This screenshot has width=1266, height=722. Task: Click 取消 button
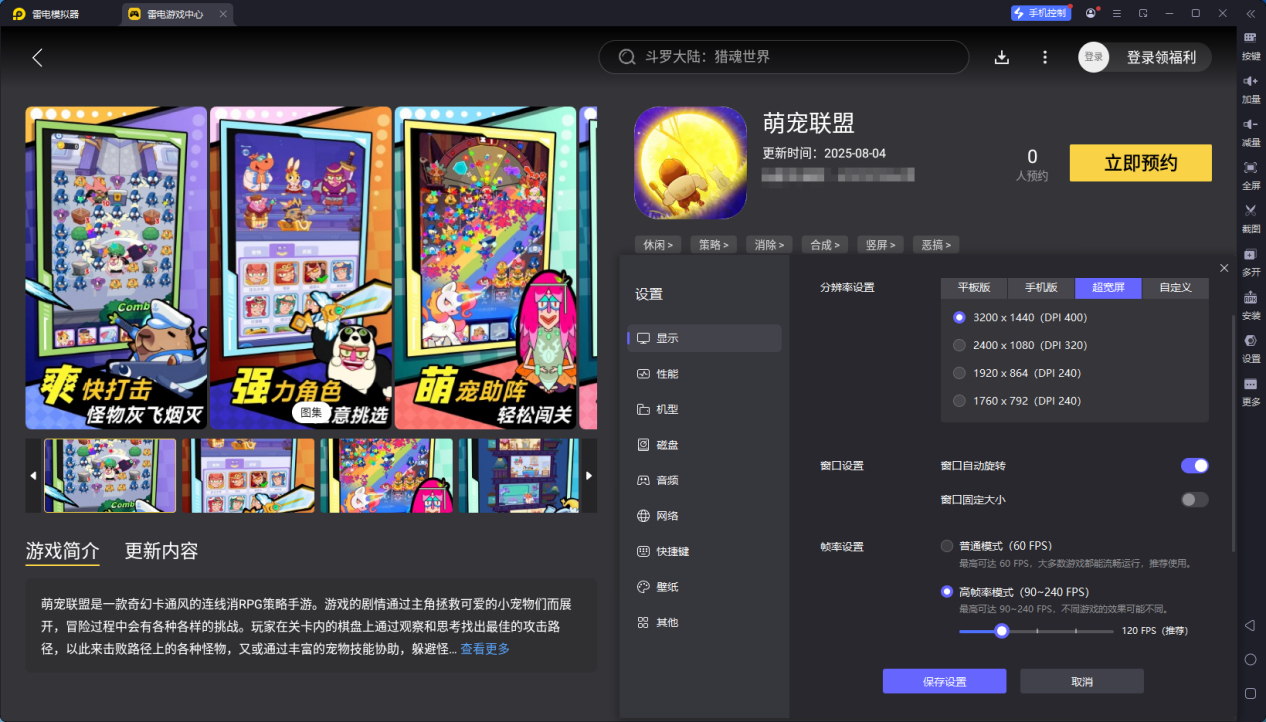click(1082, 681)
